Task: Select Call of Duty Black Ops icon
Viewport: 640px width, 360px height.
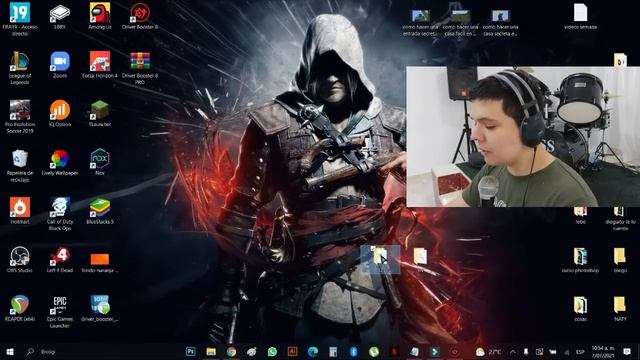Action: [60, 214]
